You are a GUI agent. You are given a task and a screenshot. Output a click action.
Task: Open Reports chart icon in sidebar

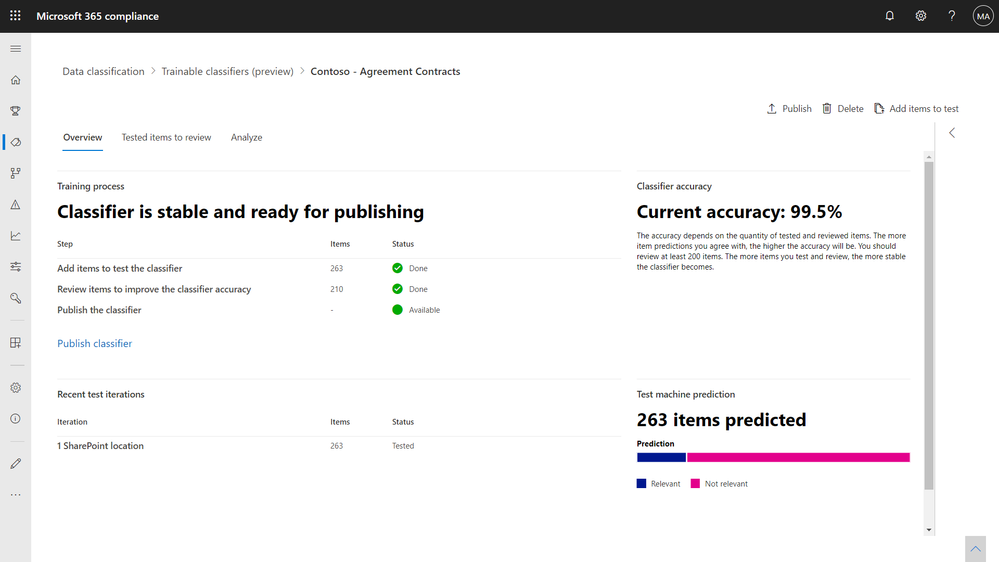click(15, 236)
